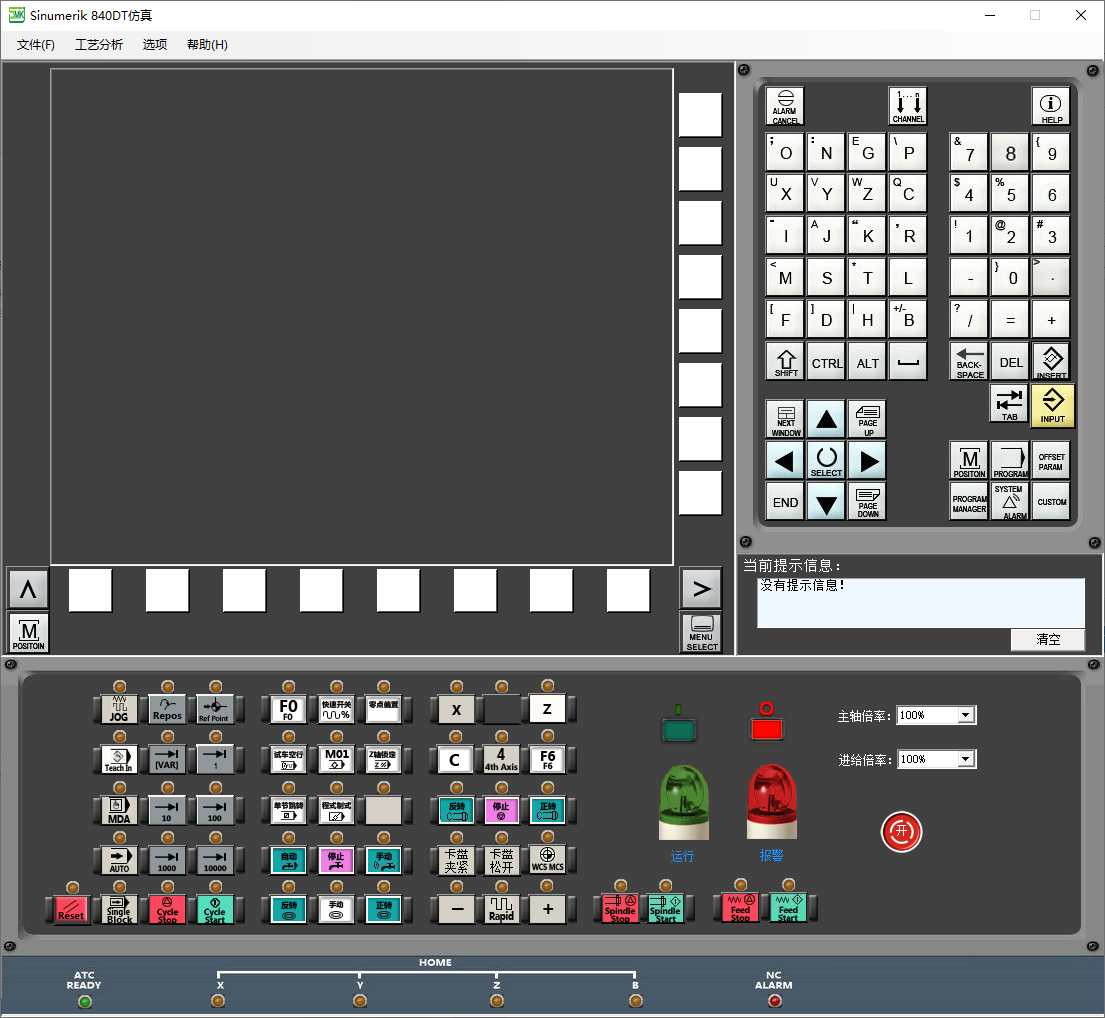
Task: Click the Repos mode button
Action: point(167,709)
